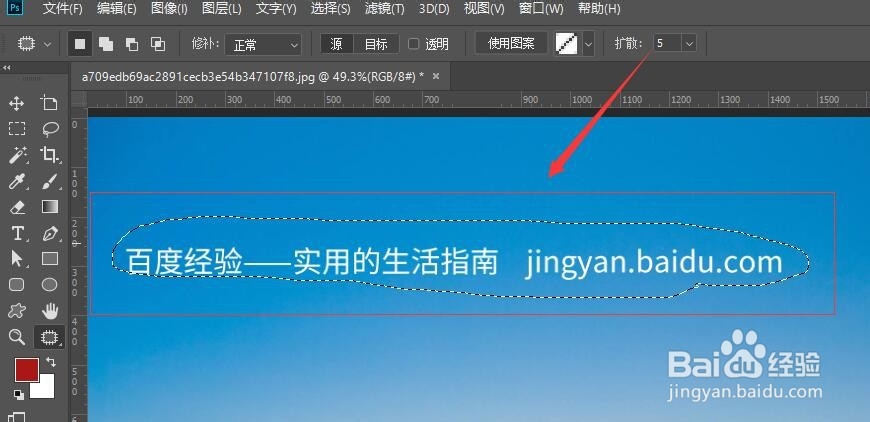Open the 文字(Y) menu
Screen dimensions: 870x422
click(276, 9)
